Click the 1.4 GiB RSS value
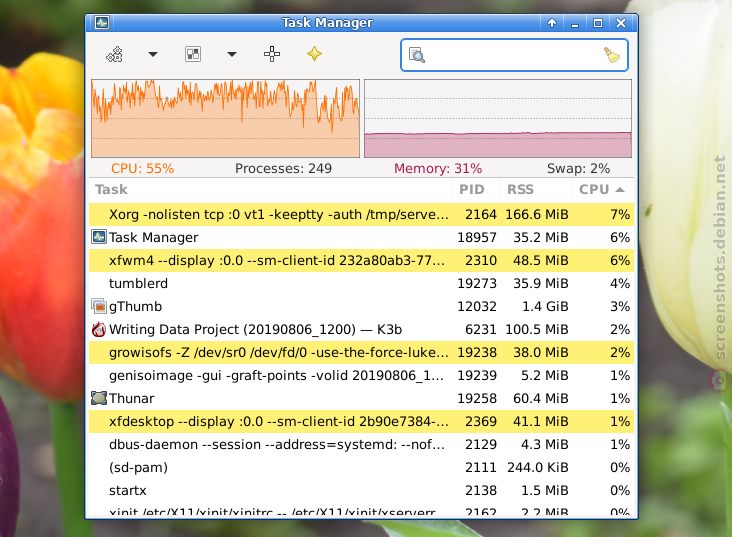The image size is (732, 537). pyautogui.click(x=545, y=306)
